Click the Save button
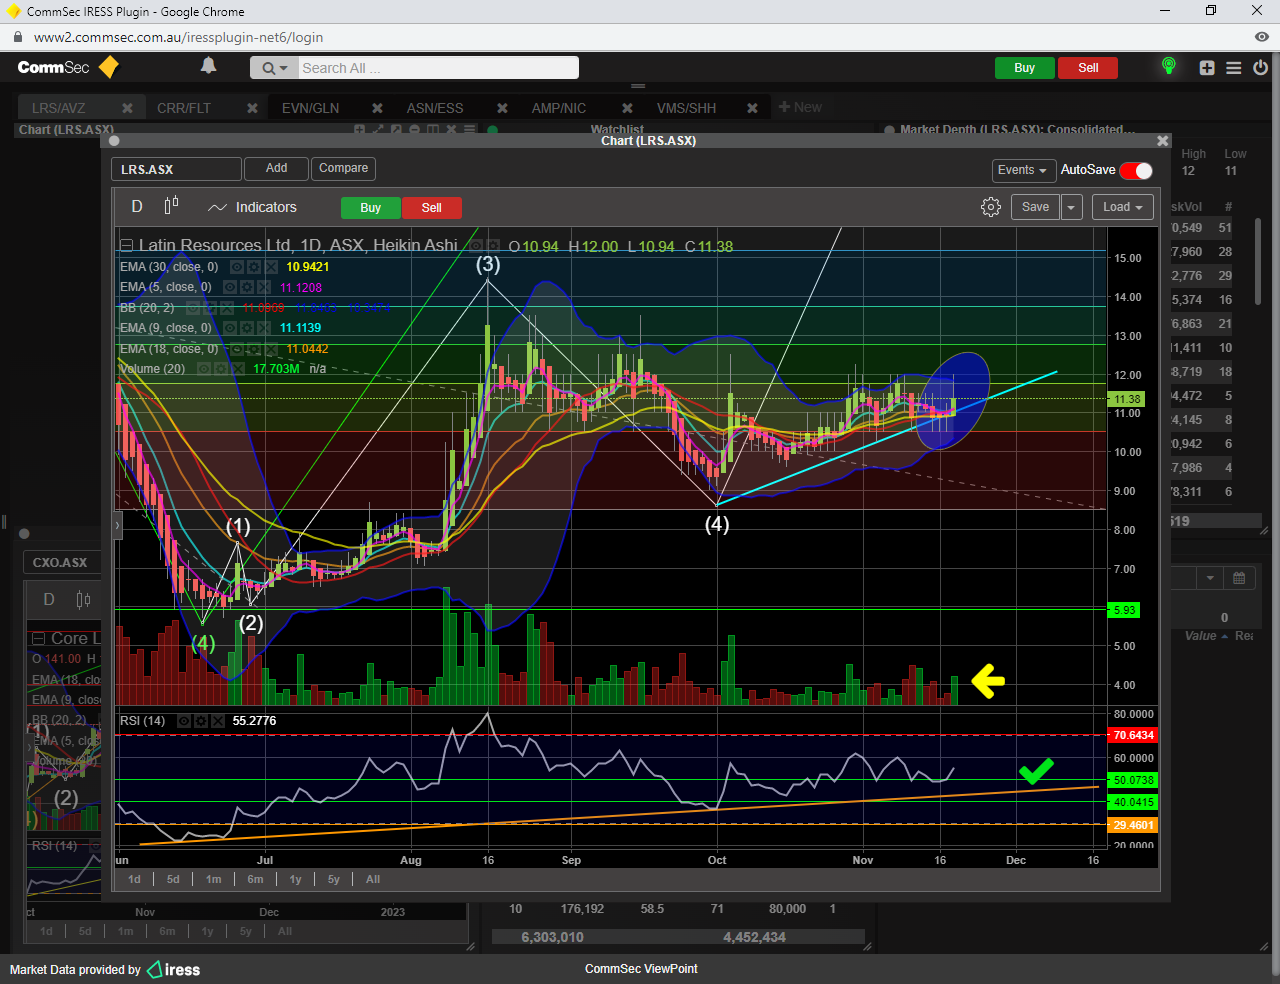1280x984 pixels. point(1035,207)
